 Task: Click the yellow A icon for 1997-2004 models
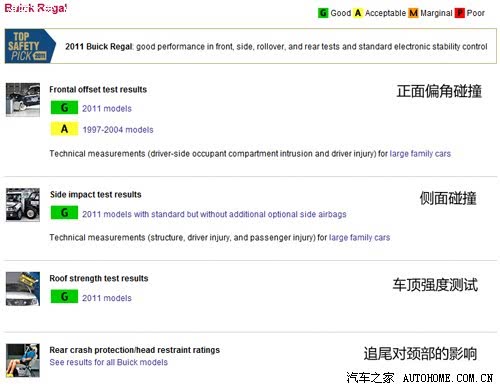64,129
